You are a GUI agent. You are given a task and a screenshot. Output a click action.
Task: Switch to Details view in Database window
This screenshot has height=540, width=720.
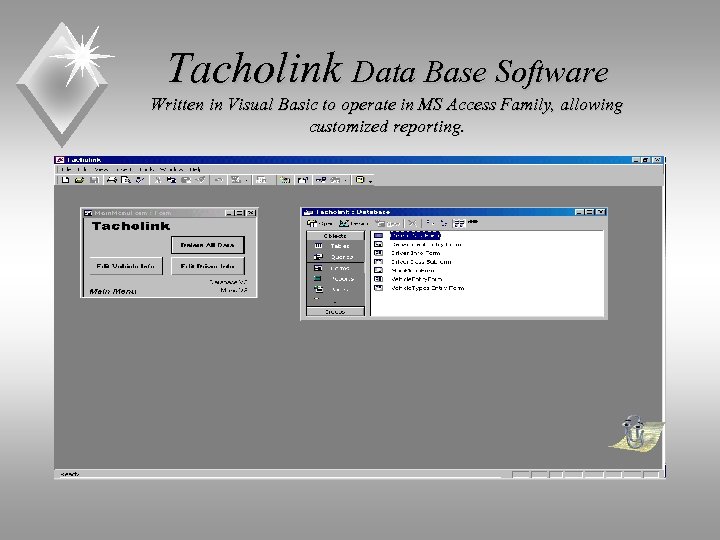pyautogui.click(x=472, y=222)
